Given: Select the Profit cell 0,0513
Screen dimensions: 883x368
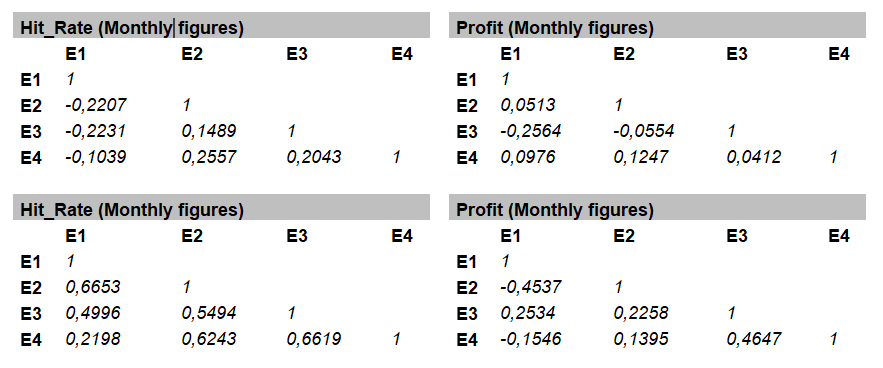Looking at the screenshot, I should 528,105.
